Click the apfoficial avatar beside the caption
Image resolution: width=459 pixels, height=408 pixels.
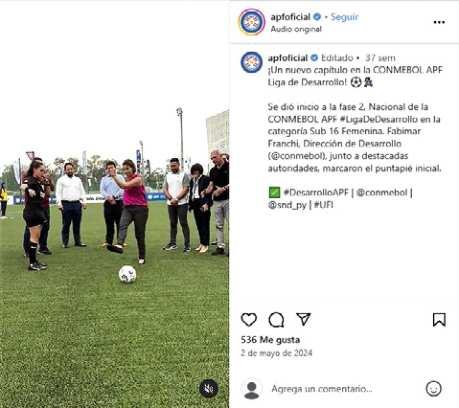coord(251,62)
